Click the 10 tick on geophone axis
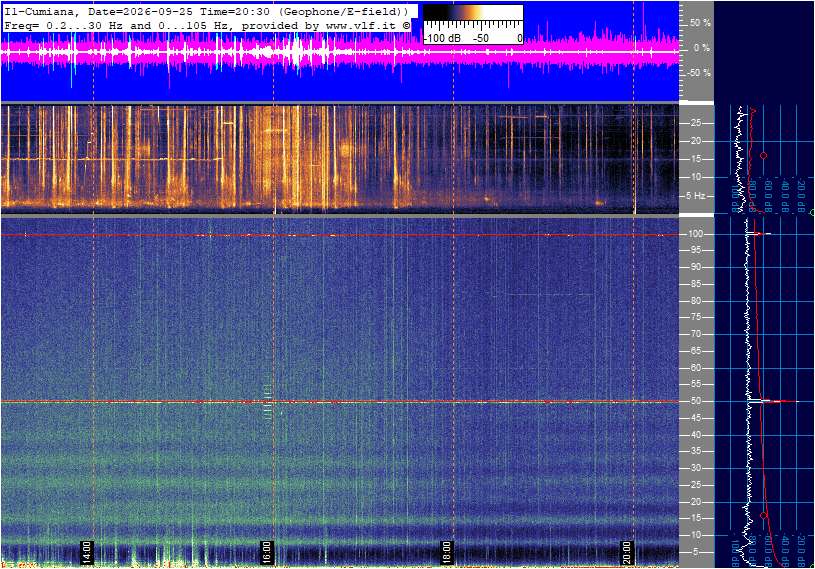Image resolution: width=815 pixels, height=569 pixels. tap(695, 177)
